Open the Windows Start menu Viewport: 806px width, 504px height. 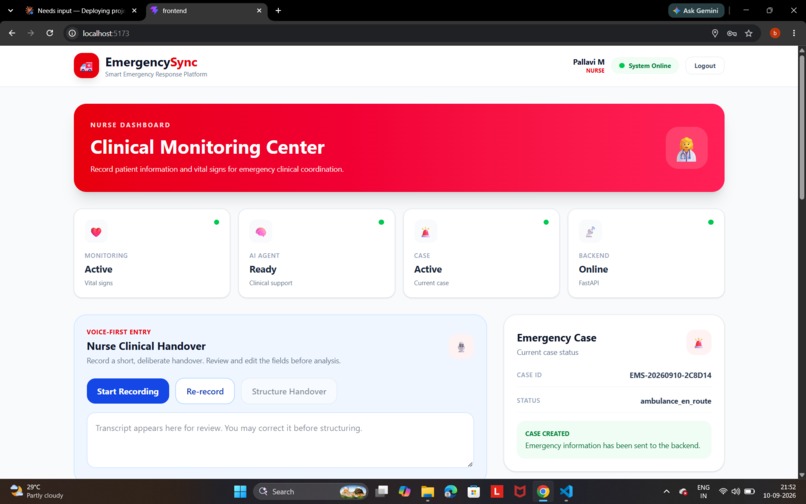tap(240, 492)
